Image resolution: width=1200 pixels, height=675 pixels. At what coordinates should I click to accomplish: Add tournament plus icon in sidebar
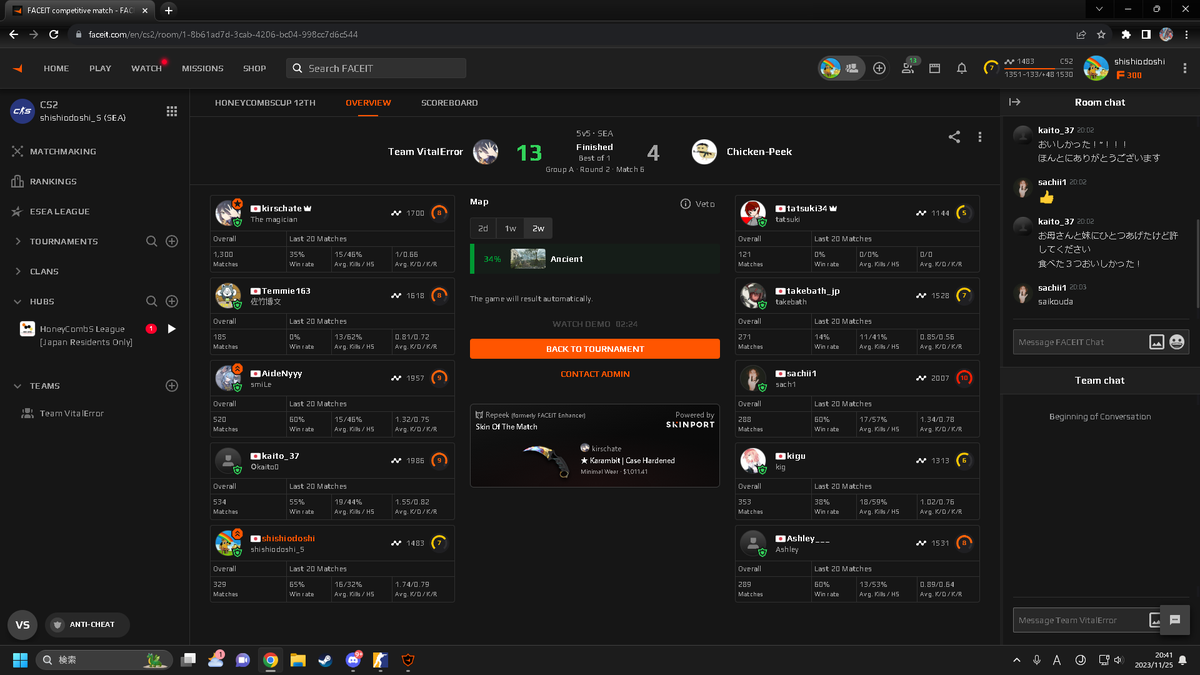tap(172, 241)
